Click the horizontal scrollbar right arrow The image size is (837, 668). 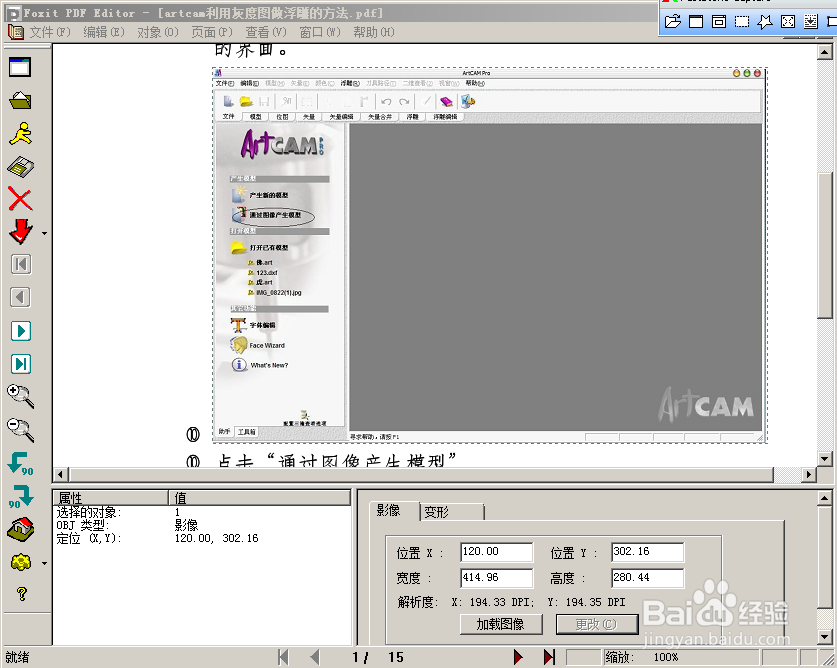[x=809, y=474]
